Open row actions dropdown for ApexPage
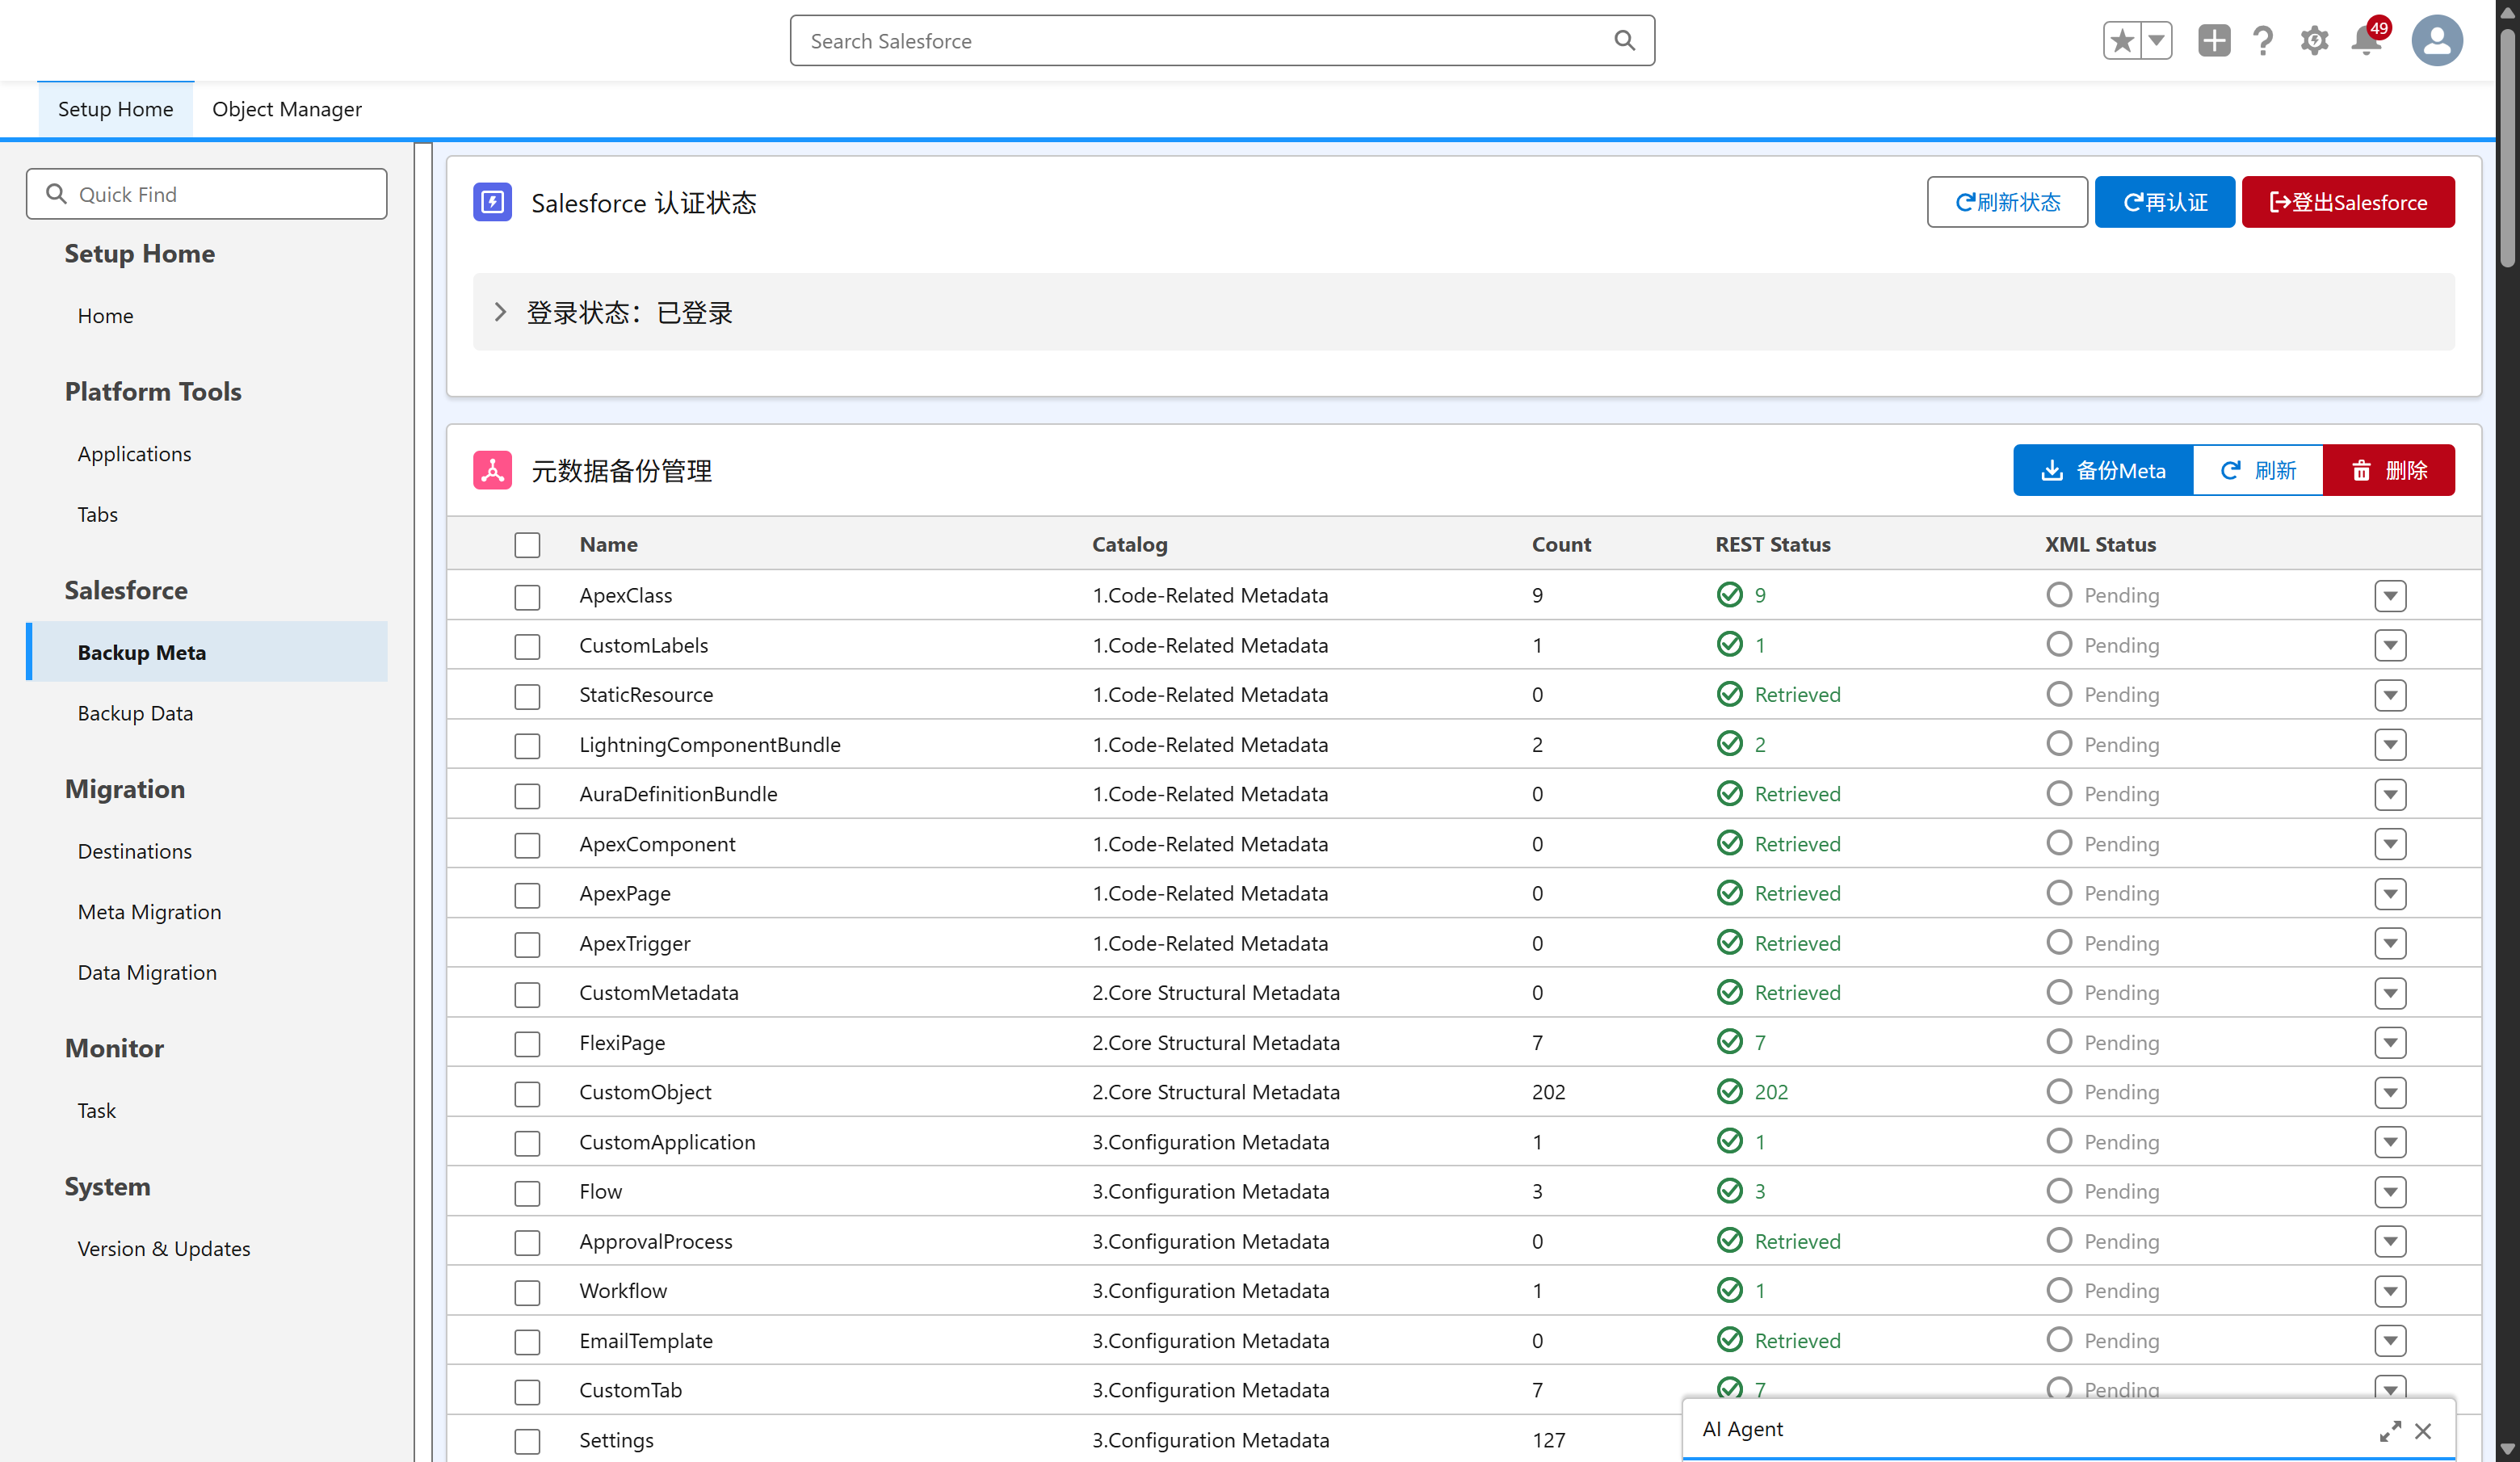The image size is (2520, 1462). (2390, 894)
